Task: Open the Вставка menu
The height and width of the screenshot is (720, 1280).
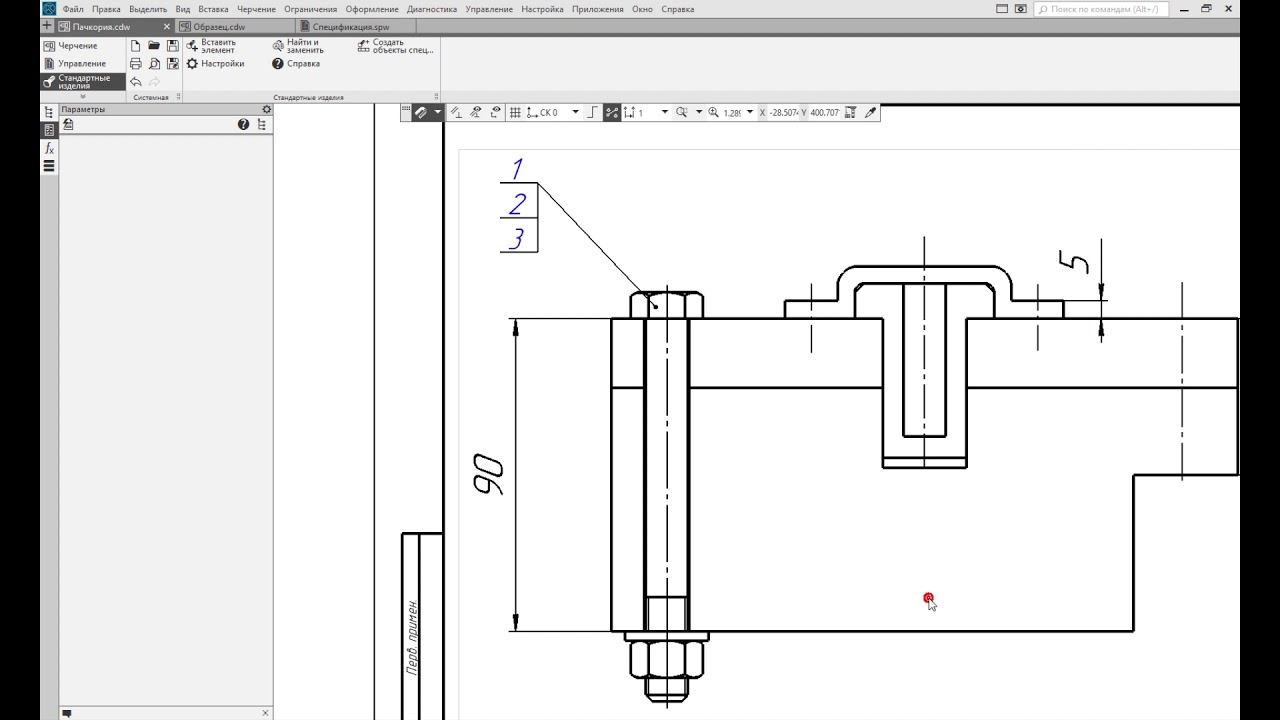Action: click(213, 9)
